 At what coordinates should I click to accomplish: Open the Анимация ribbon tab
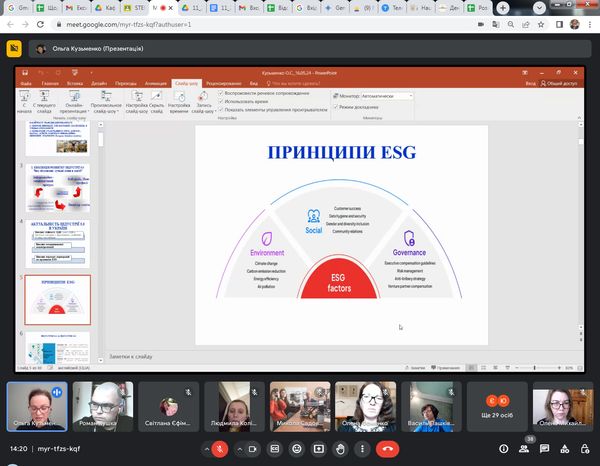(155, 83)
